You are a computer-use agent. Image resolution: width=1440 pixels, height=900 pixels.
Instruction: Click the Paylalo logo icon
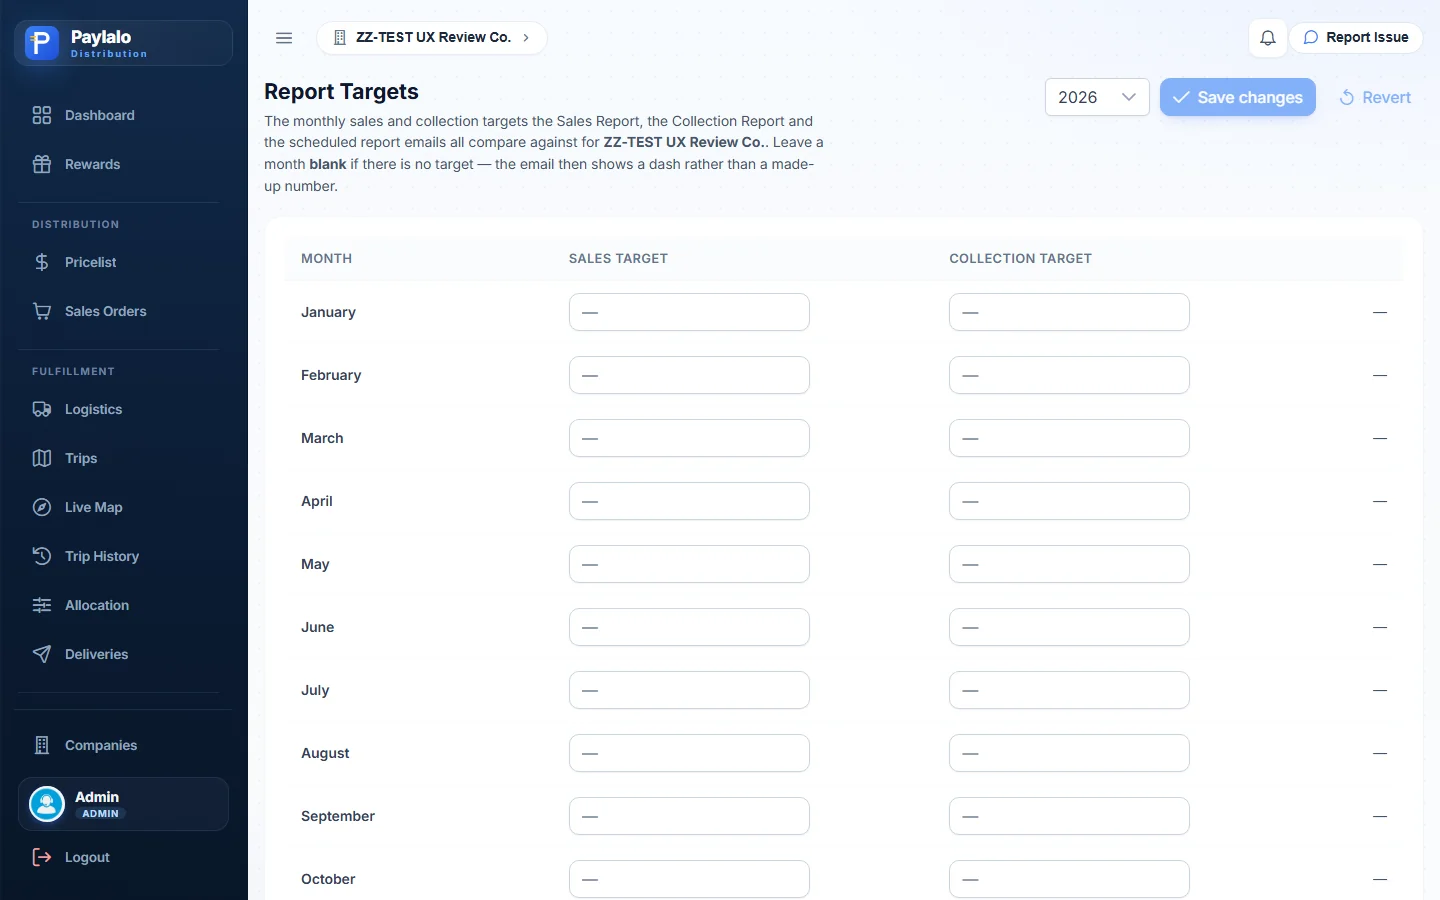click(x=42, y=43)
